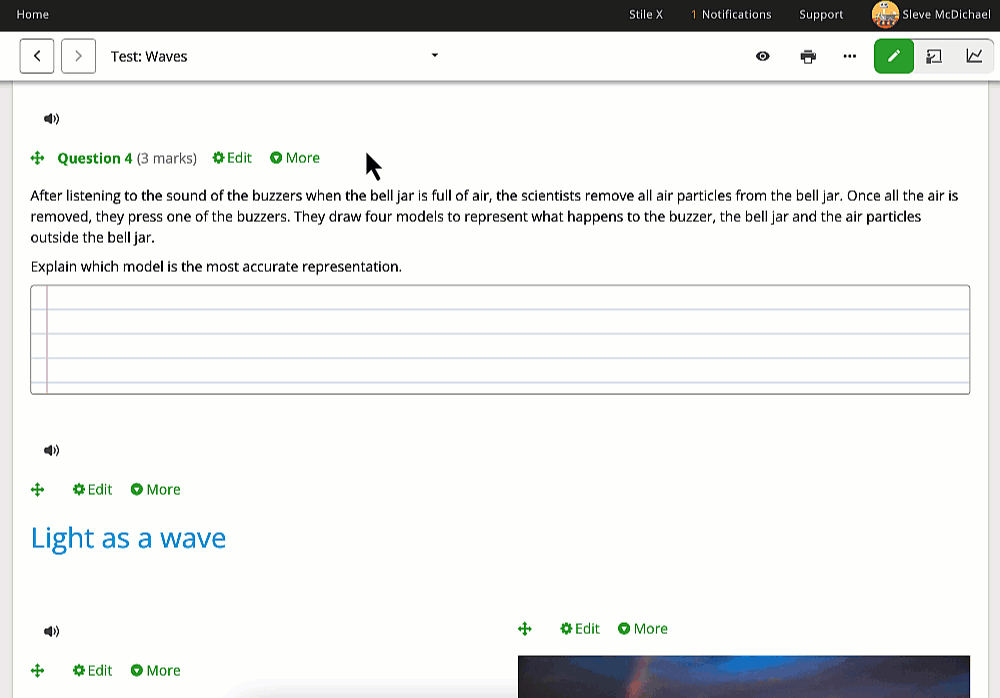Go to previous page with left arrow

[37, 57]
